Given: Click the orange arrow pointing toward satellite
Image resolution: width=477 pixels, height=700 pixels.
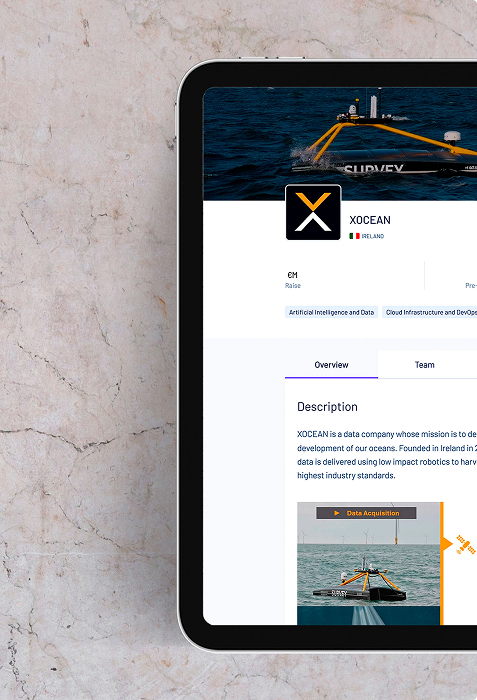Looking at the screenshot, I should [447, 544].
